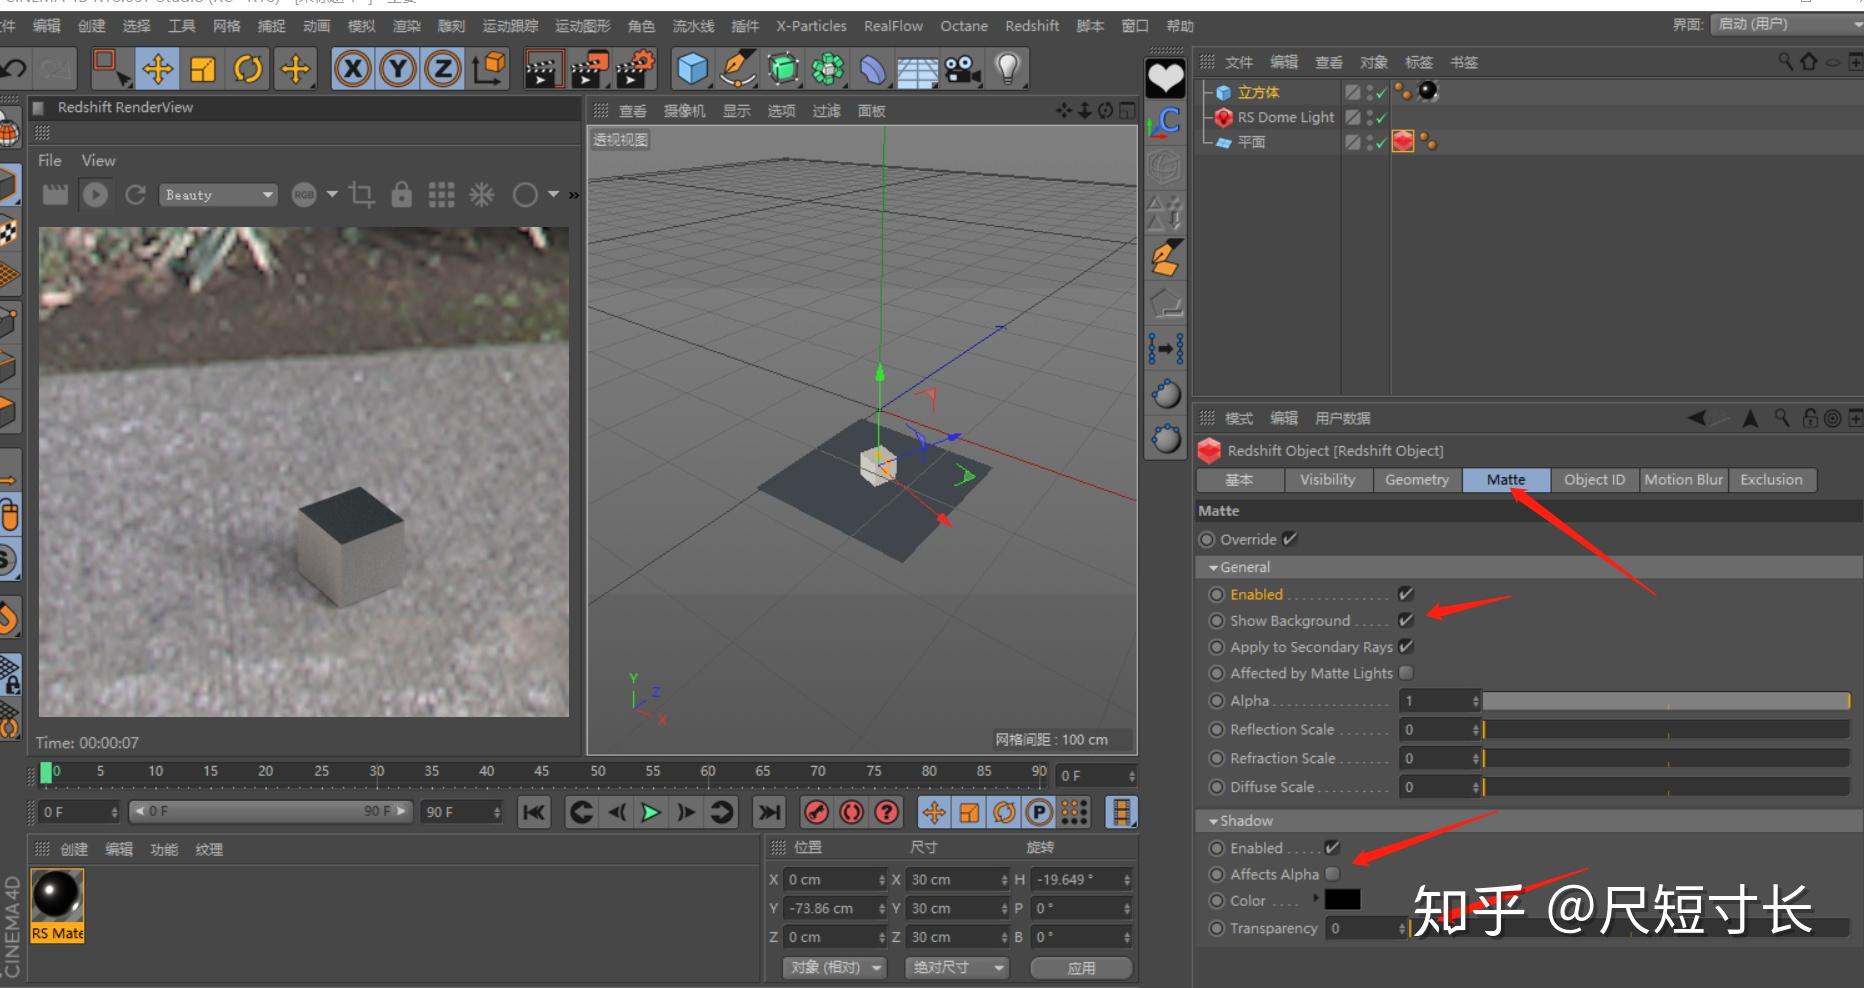
Task: Disable Show Background in Matte settings
Action: [1406, 620]
